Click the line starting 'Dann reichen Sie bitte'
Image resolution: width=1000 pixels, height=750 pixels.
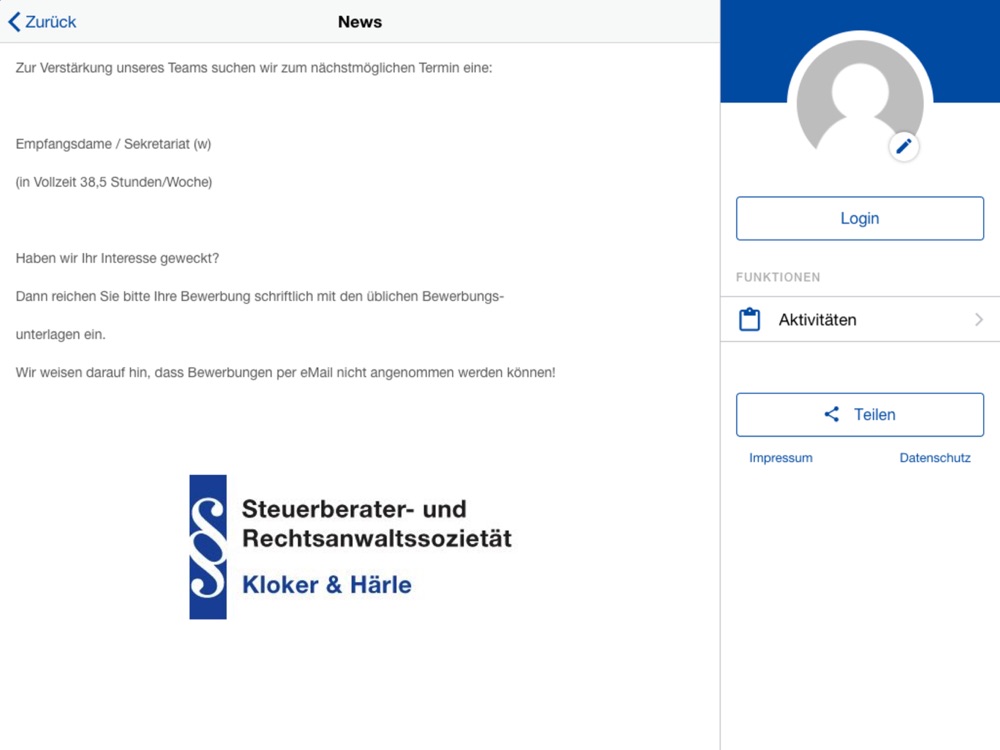click(260, 297)
